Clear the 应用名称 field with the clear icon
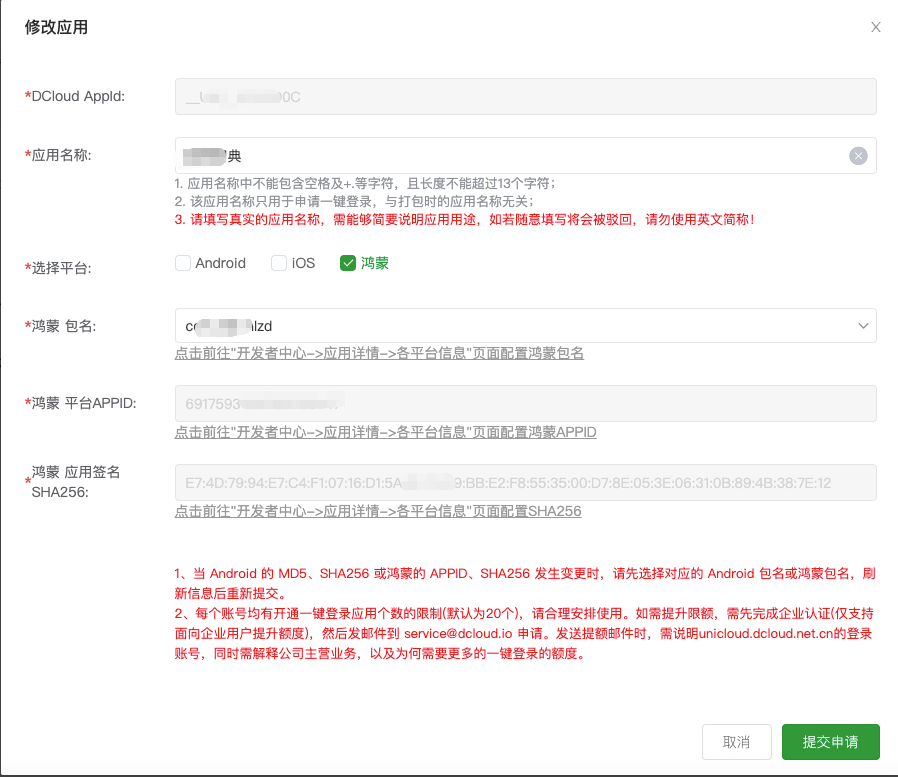Screen dimensions: 898x777 857,155
